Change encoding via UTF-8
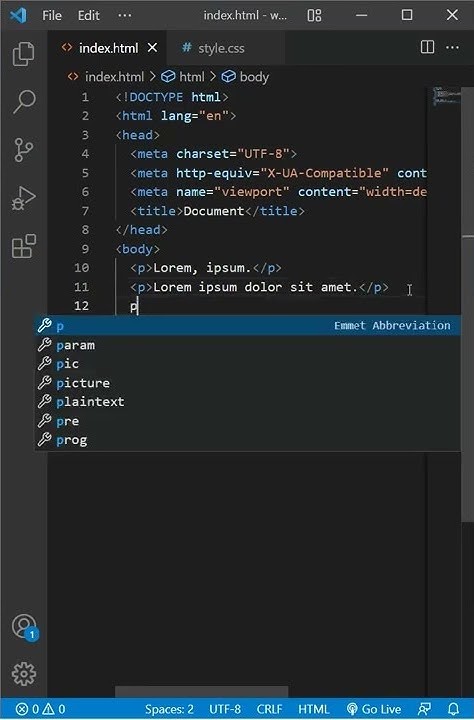 point(225,709)
